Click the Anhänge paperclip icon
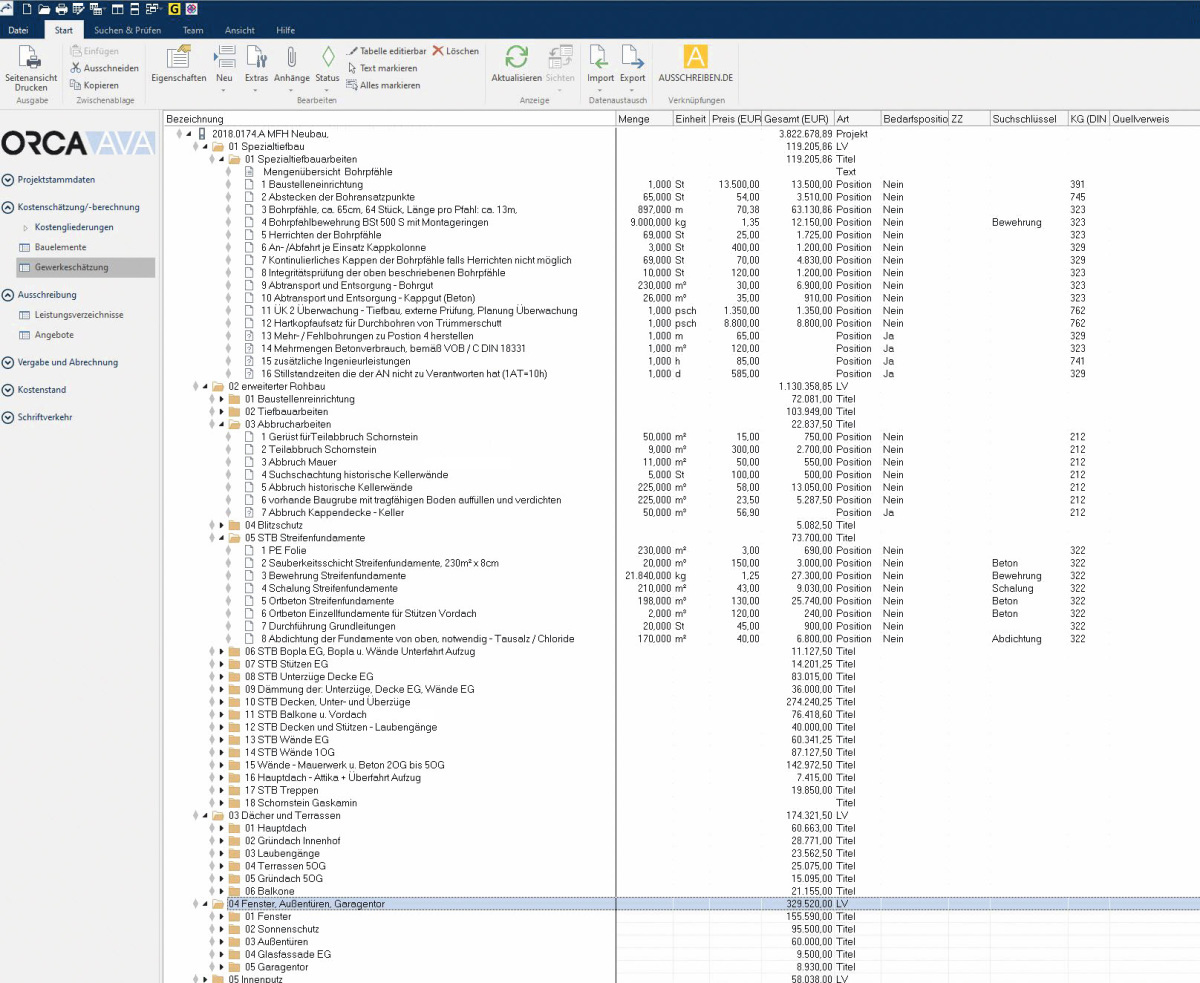The width and height of the screenshot is (1200, 983). (291, 57)
